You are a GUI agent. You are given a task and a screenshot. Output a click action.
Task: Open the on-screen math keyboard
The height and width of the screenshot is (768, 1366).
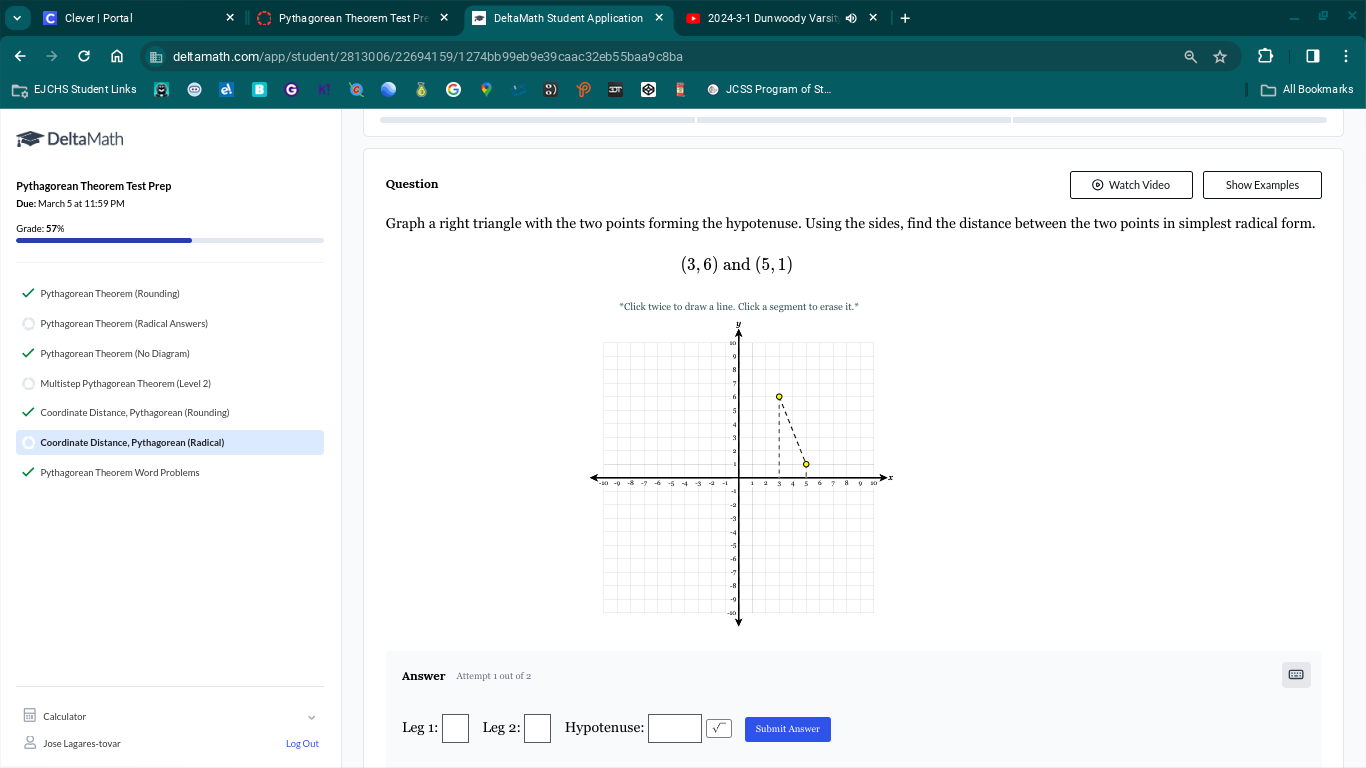tap(1296, 675)
